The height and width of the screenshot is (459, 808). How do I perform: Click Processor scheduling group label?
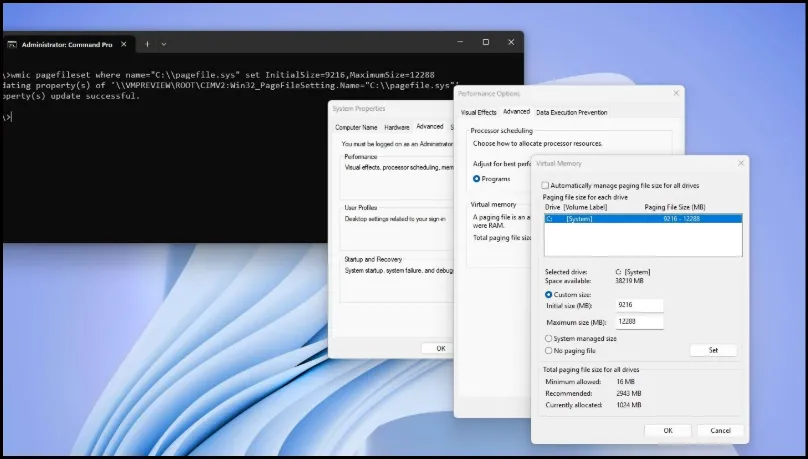click(501, 131)
